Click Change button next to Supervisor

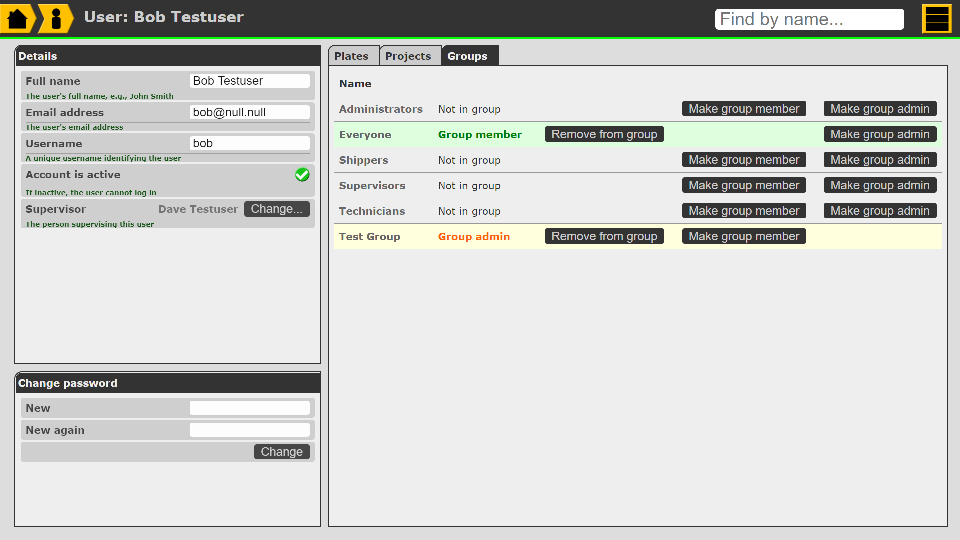coord(277,209)
